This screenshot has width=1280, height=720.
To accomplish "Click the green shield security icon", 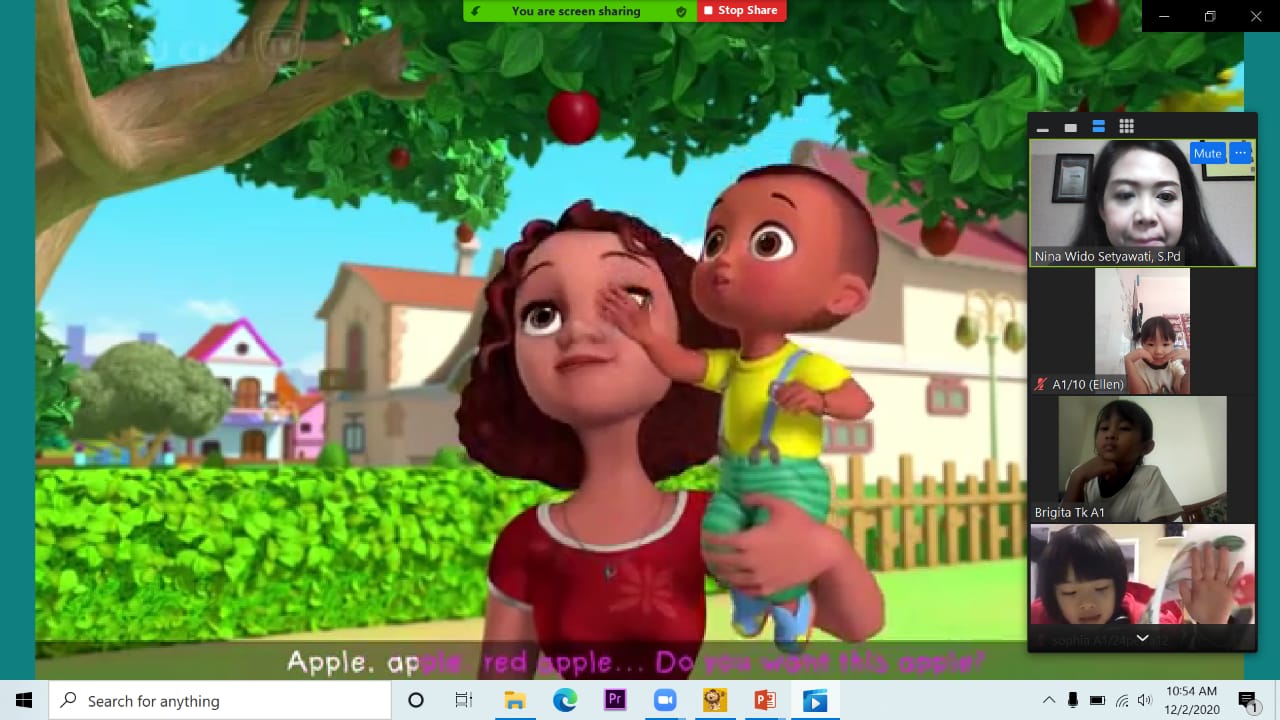I will pyautogui.click(x=681, y=11).
